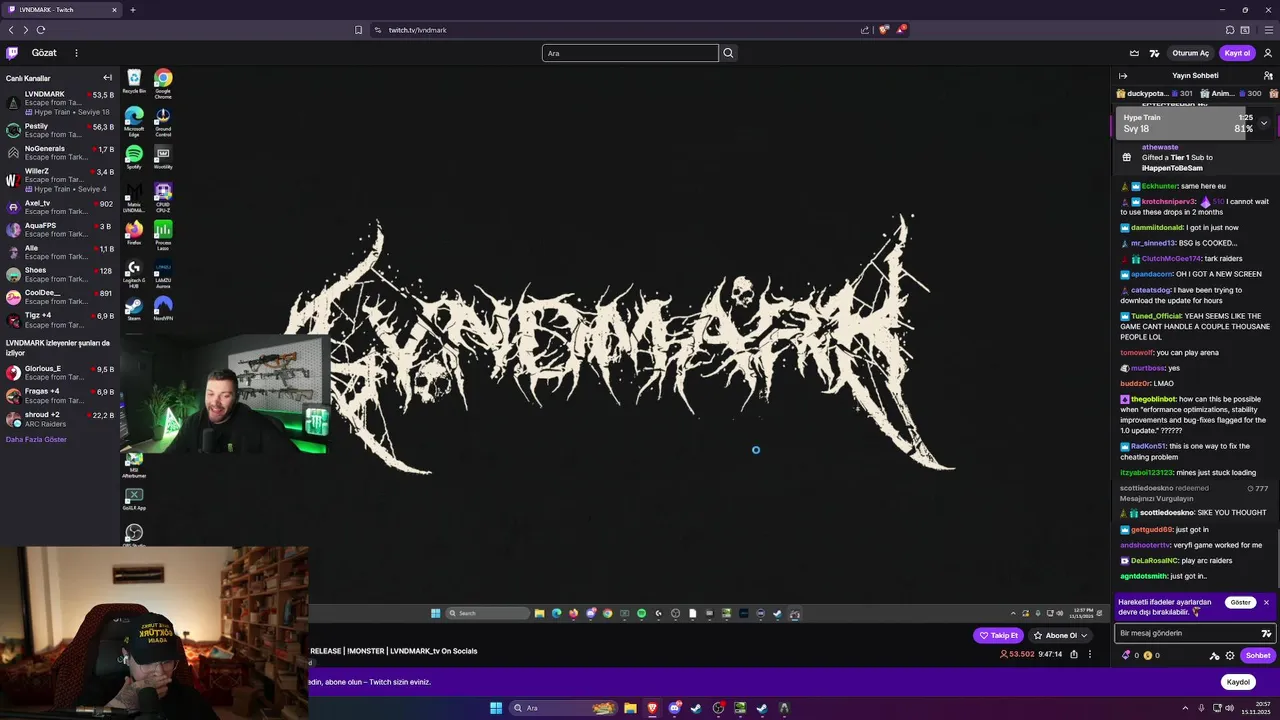The image size is (1280, 720).
Task: Bookmark this page via address bar icon
Action: [358, 30]
